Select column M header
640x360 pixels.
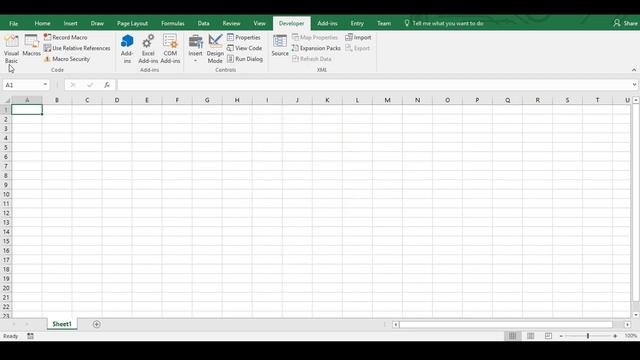tap(387, 100)
